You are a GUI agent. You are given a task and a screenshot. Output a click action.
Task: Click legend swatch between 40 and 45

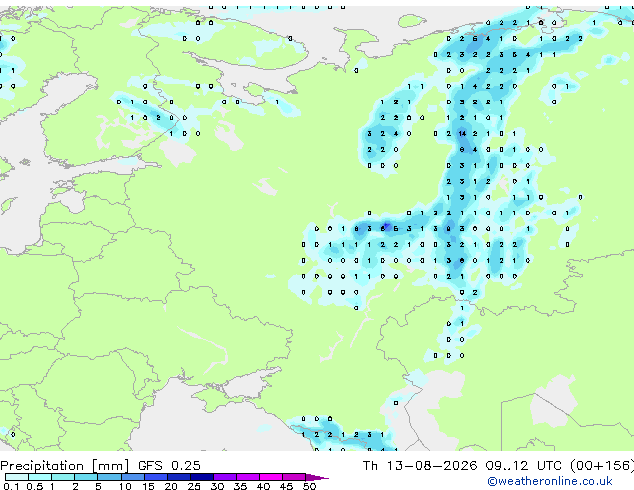(271, 477)
